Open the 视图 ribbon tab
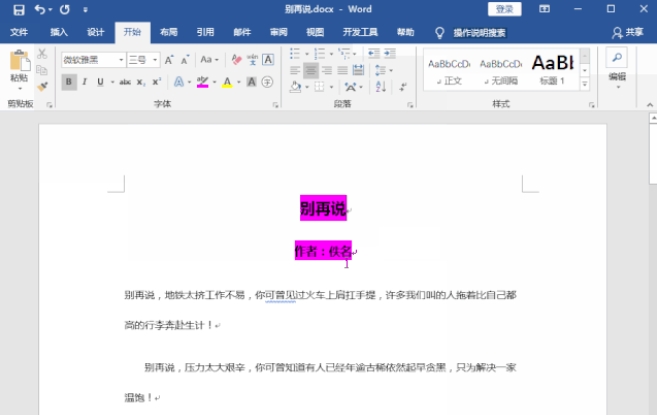 pyautogui.click(x=315, y=32)
